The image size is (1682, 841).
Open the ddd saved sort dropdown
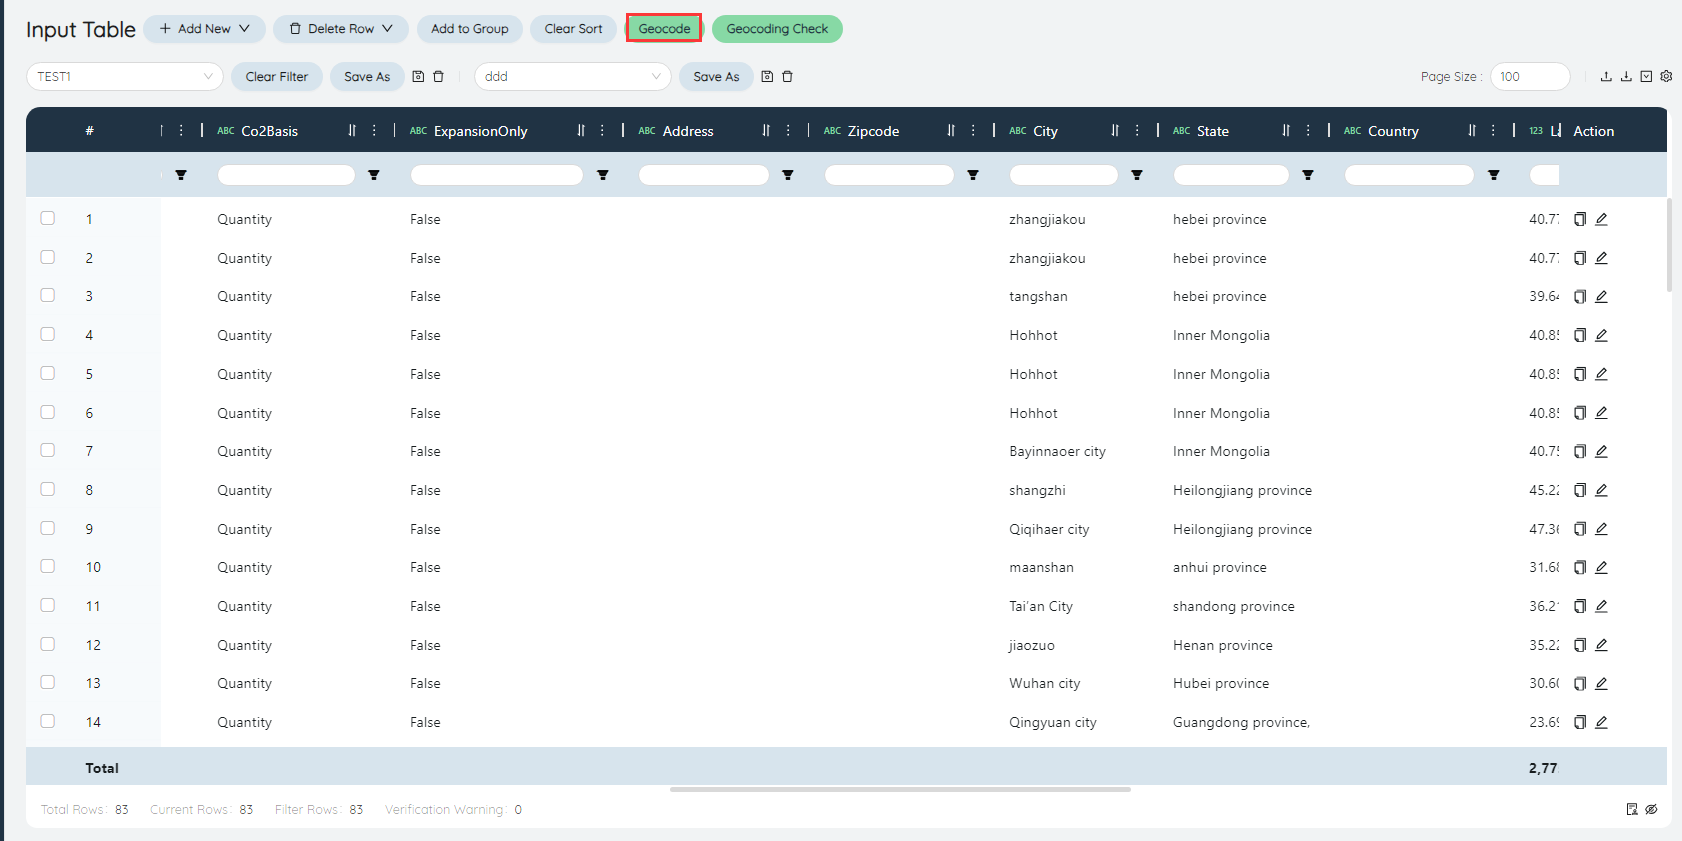click(x=573, y=76)
